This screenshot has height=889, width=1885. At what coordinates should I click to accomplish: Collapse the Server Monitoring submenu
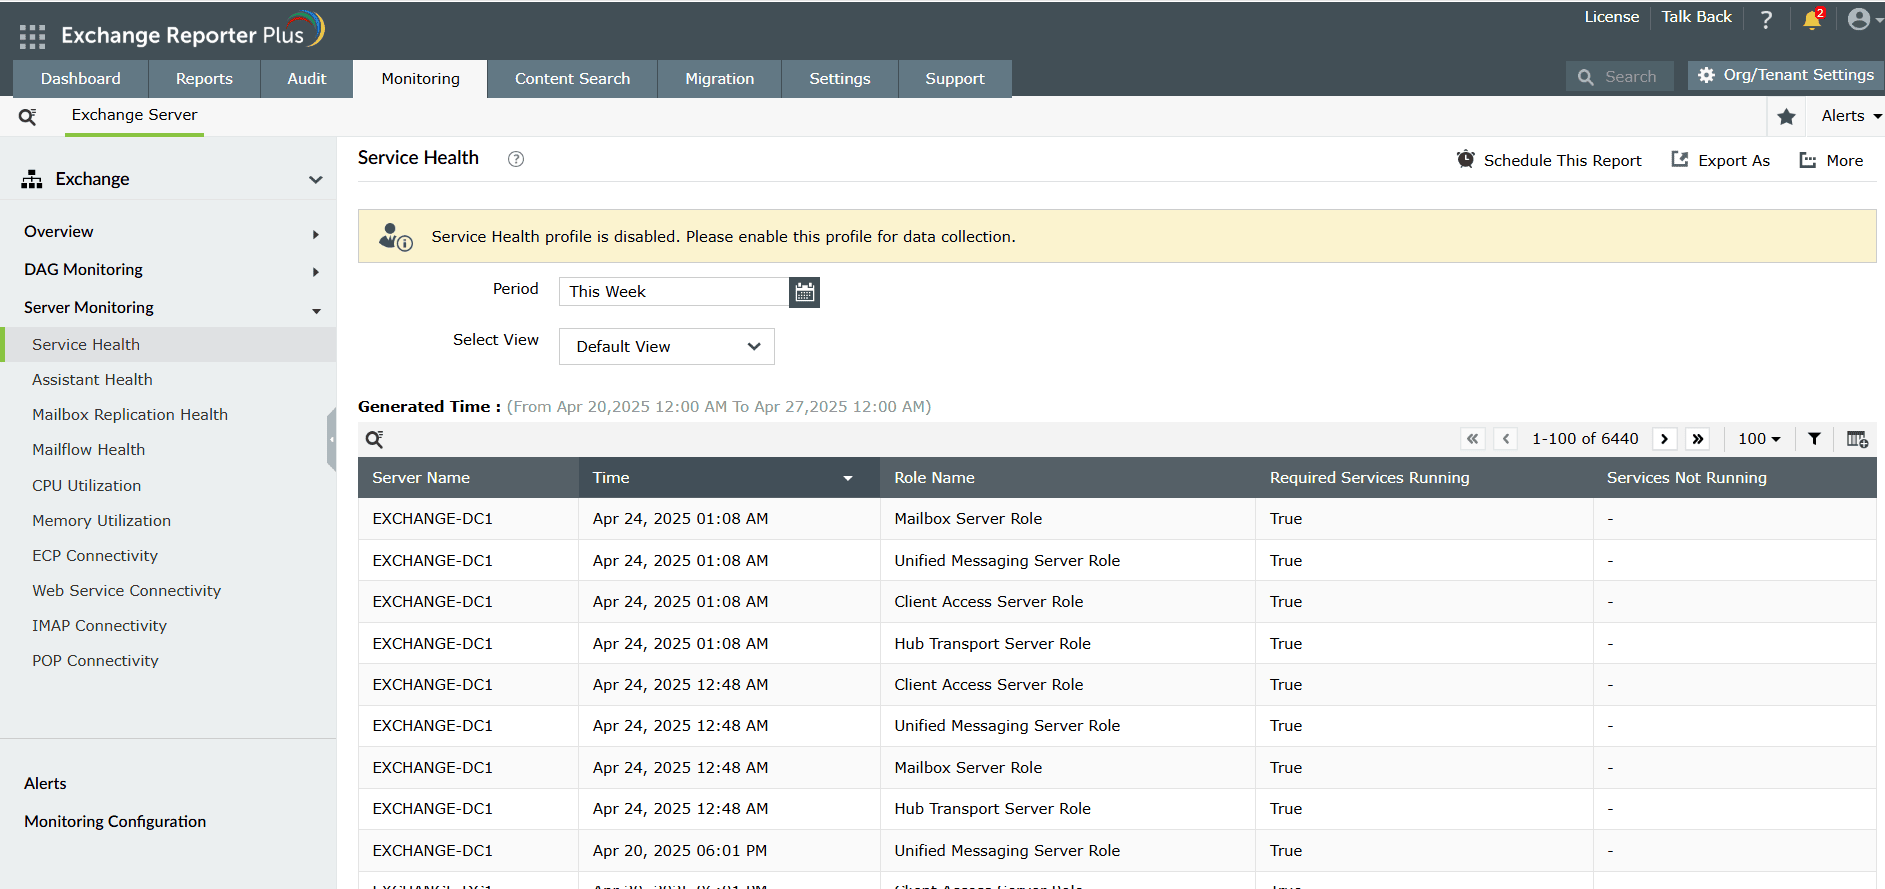click(316, 311)
